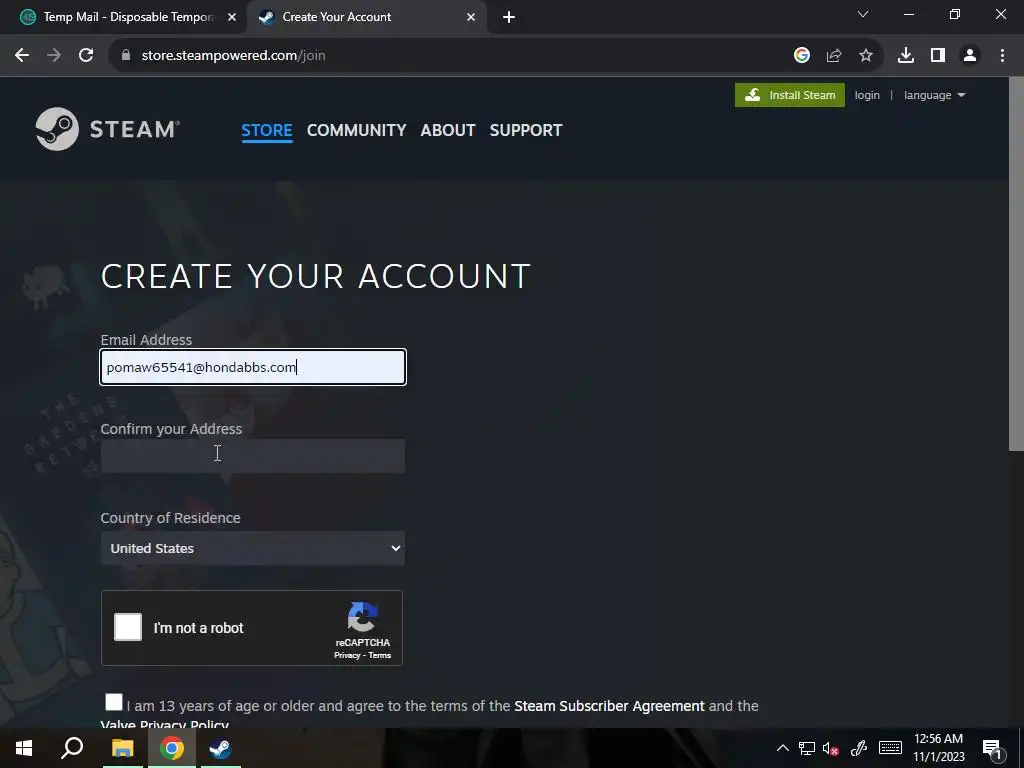Reload the Steam join page
1024x768 pixels.
pyautogui.click(x=86, y=56)
